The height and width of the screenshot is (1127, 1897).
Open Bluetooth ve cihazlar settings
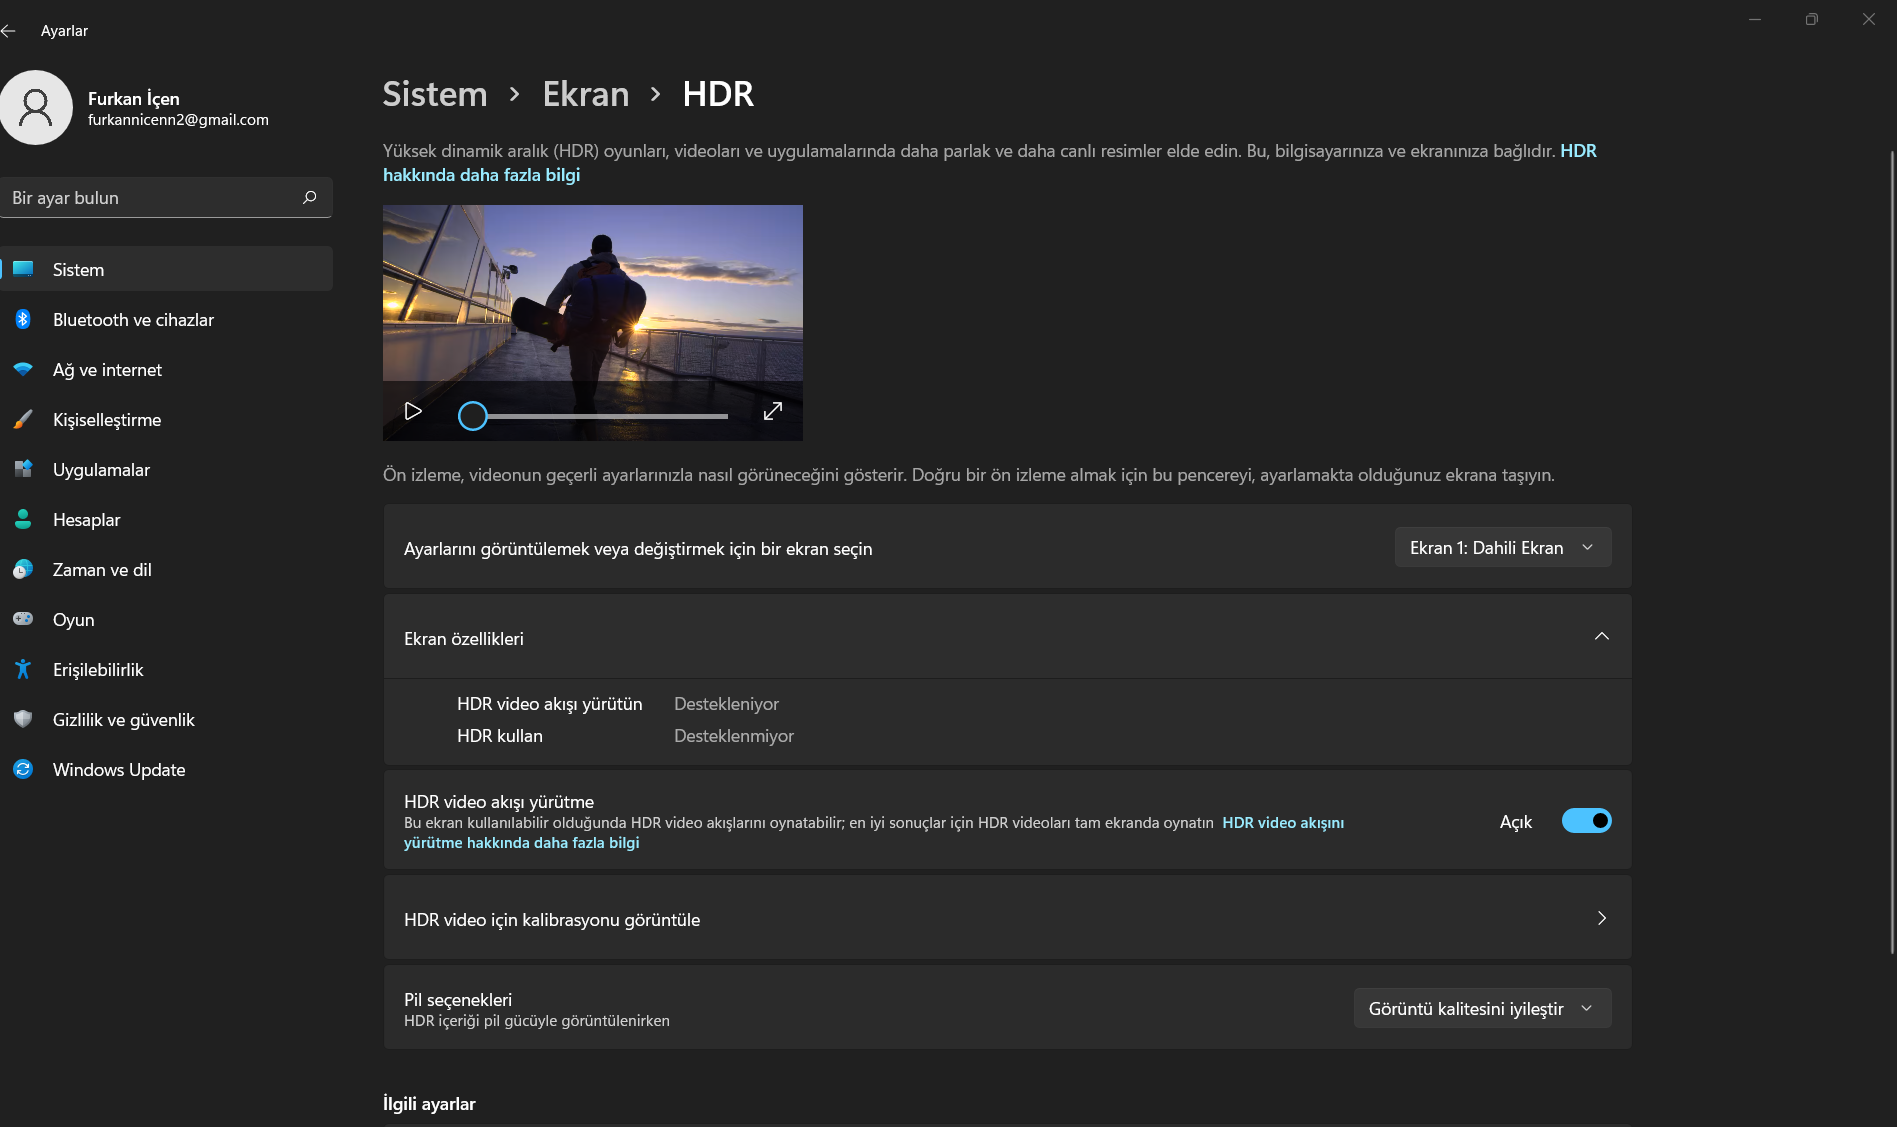pos(166,319)
